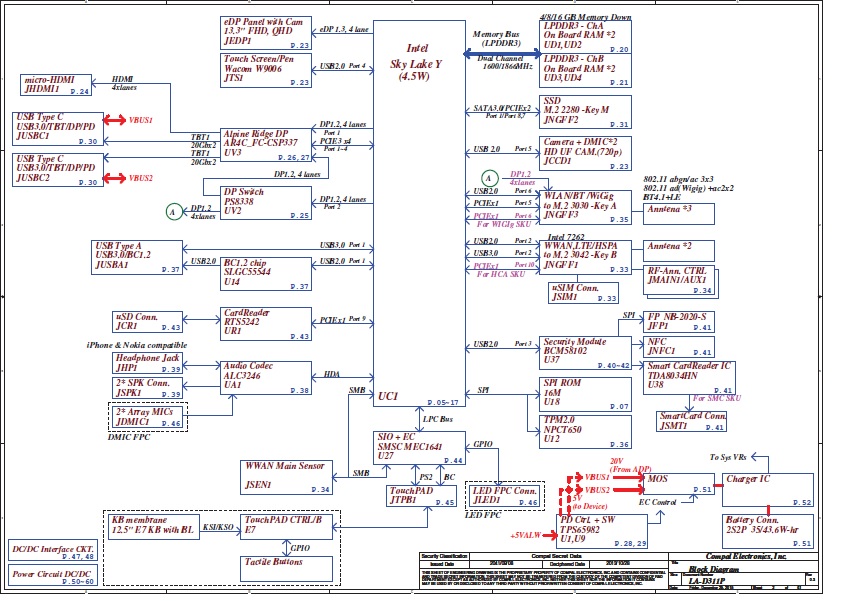Click the "To Sys VRs" label
Image resolution: width=851 pixels, height=601 pixels.
pos(728,457)
